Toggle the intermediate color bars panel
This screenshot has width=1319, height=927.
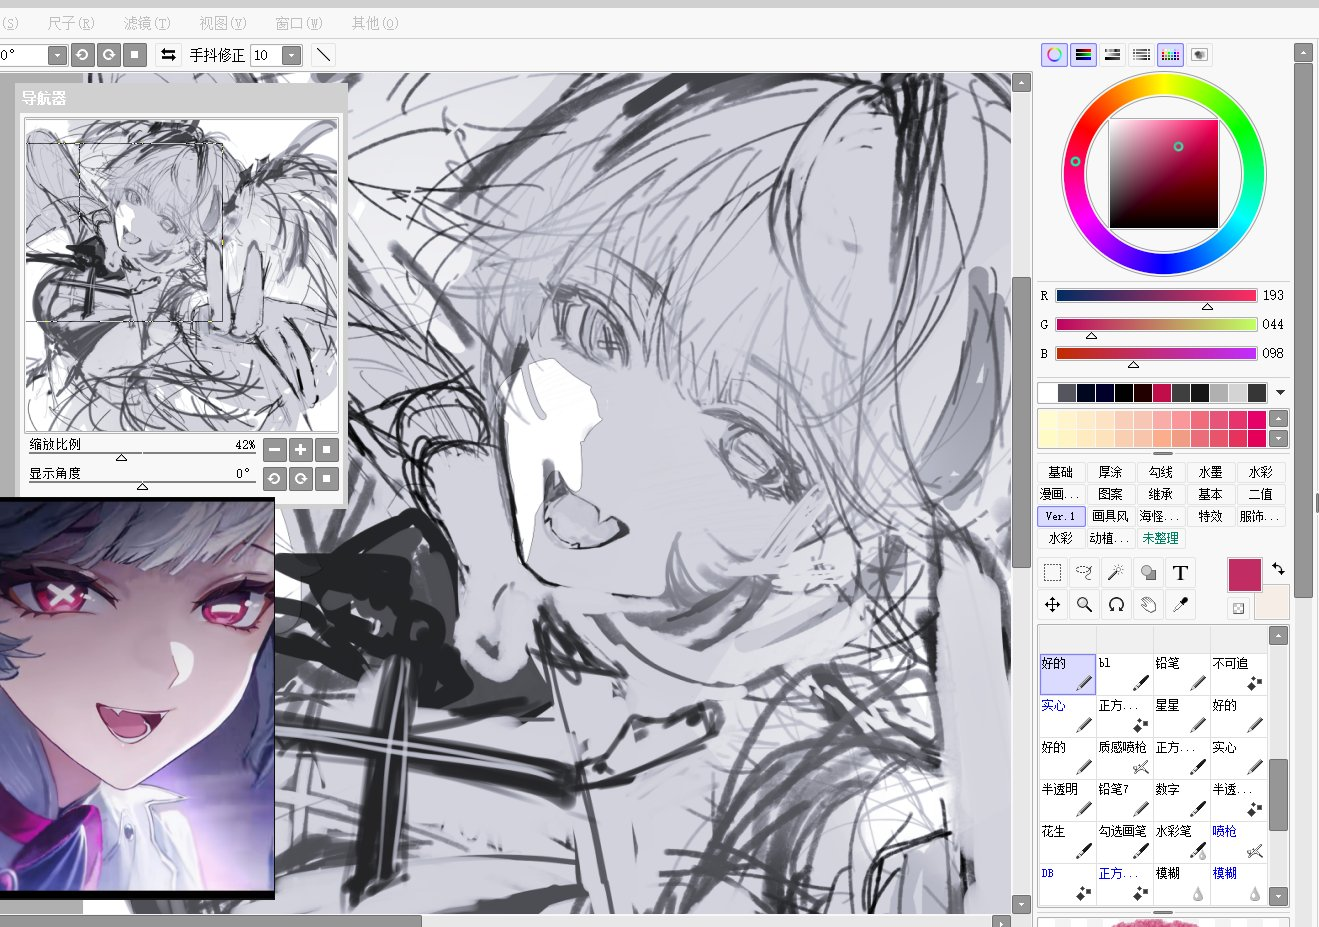pos(1141,55)
